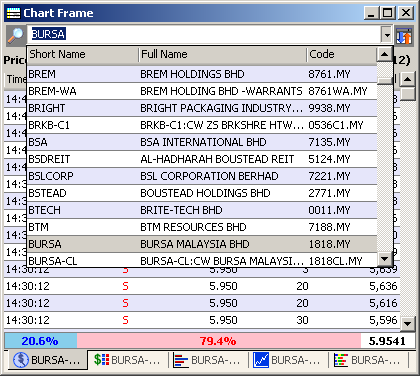420x376 pixels.
Task: Click the sort arrows icon beside search box
Action: 404,36
